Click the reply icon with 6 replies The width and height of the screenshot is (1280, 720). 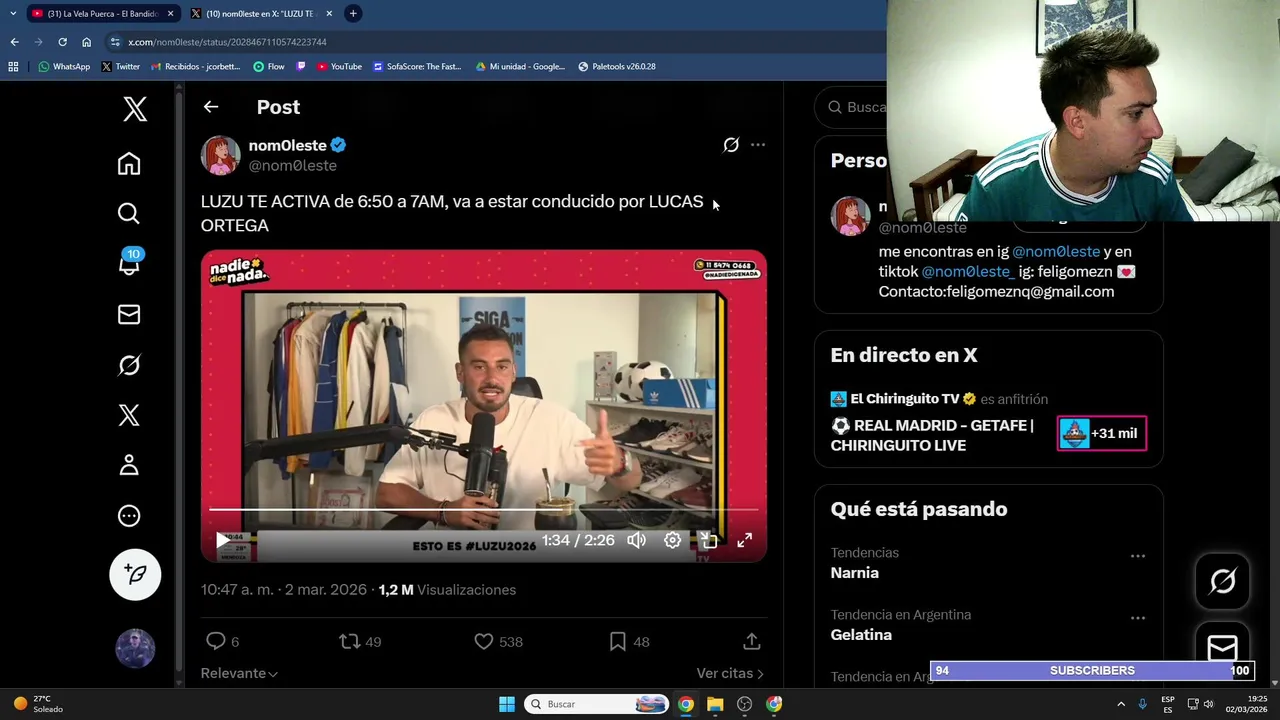click(x=215, y=641)
